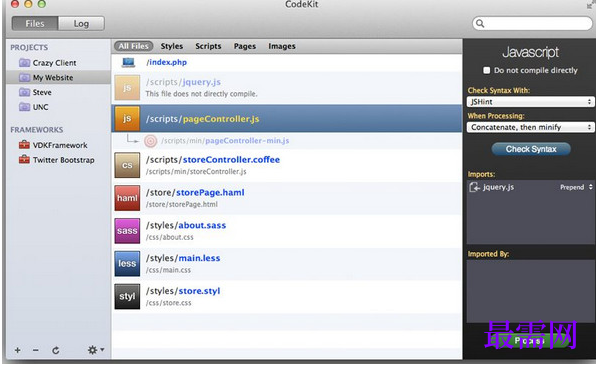Click the about.sass file name
This screenshot has width=596, height=366.
coord(202,225)
